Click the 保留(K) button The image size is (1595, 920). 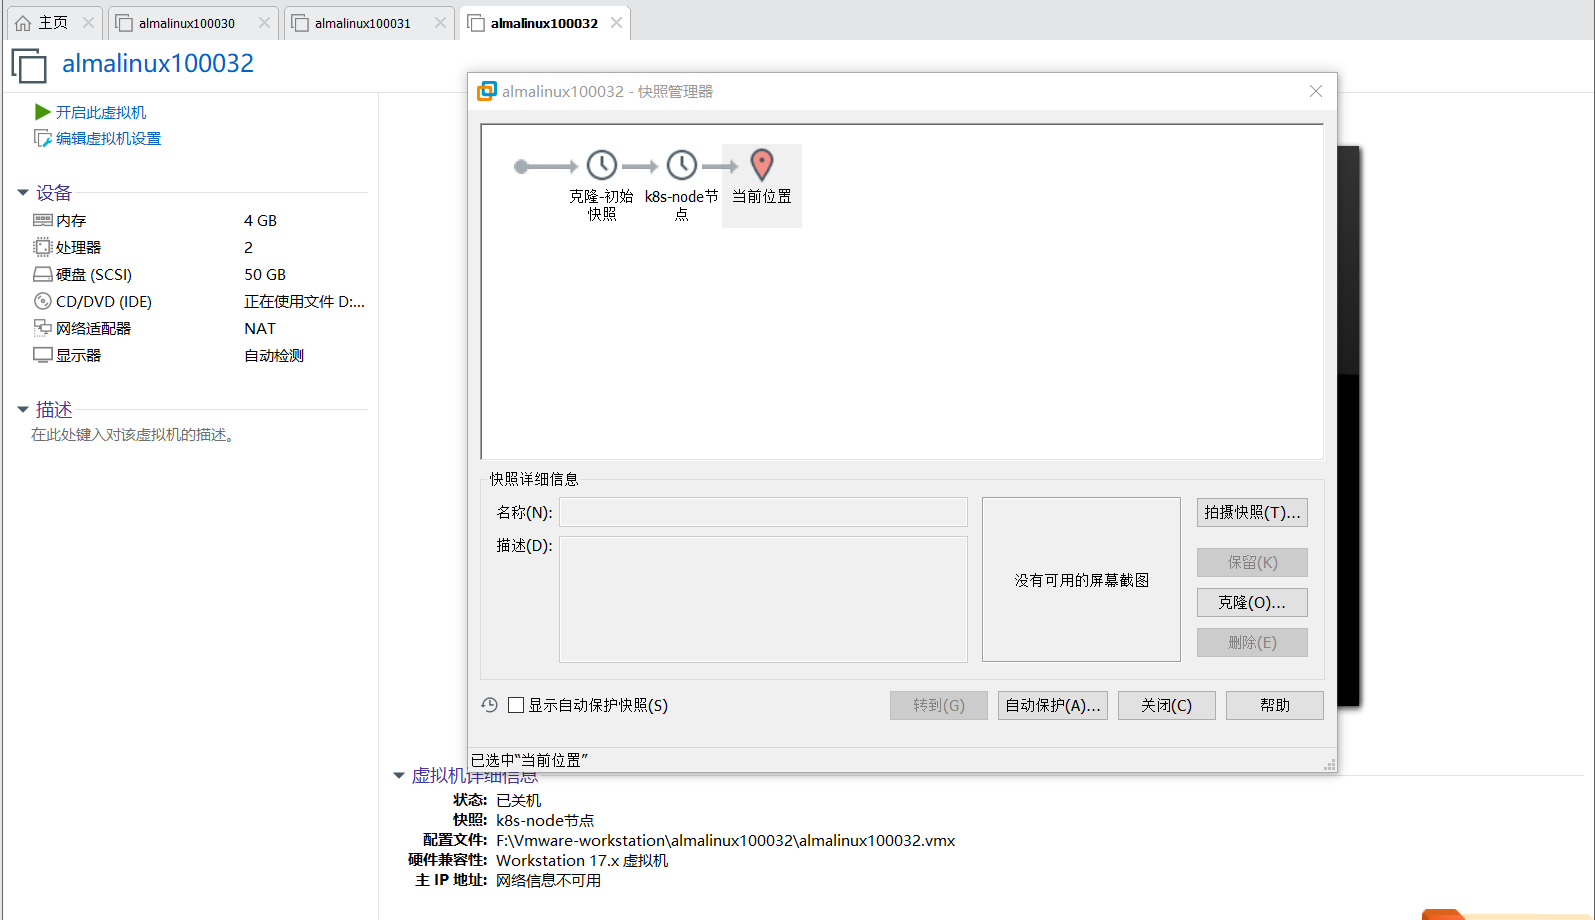pos(1252,562)
